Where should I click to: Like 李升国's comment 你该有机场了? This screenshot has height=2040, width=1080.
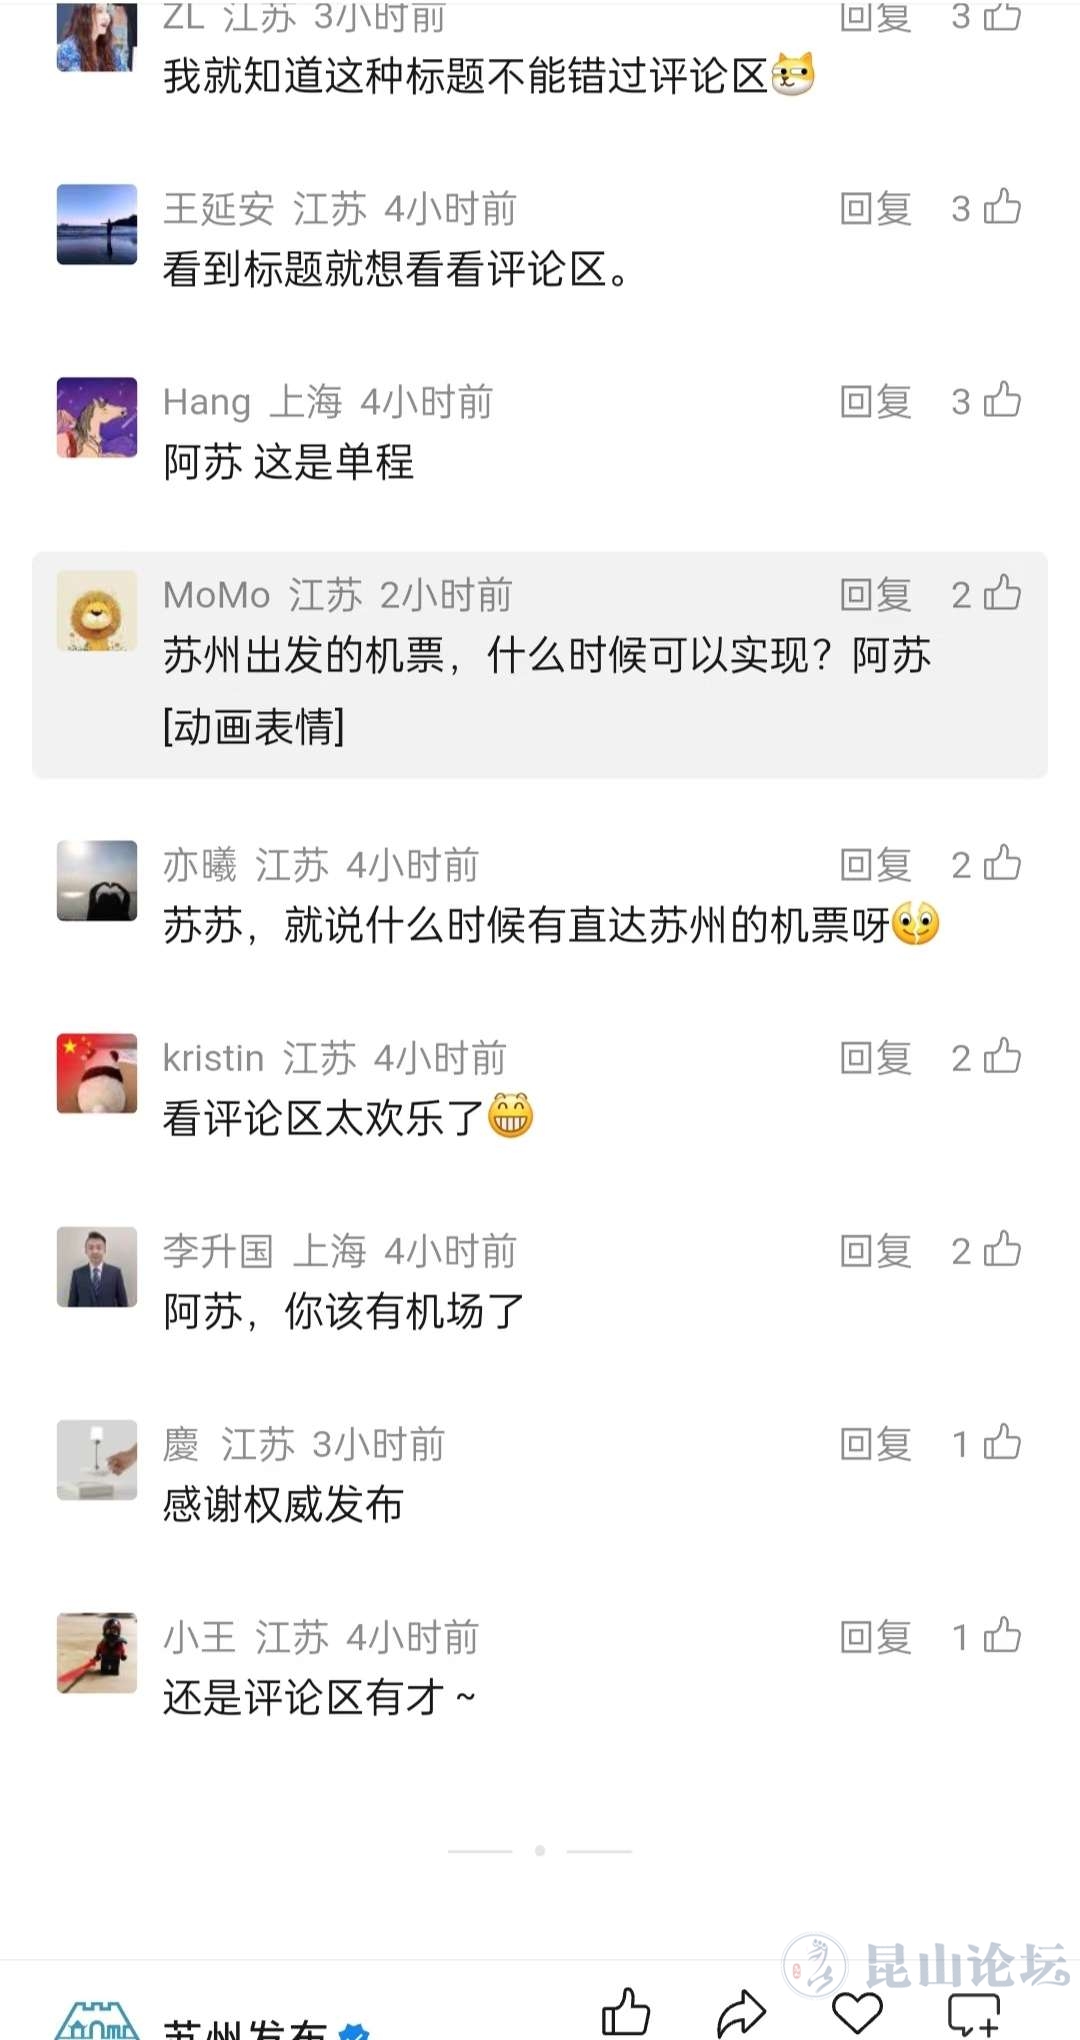click(x=1002, y=1249)
